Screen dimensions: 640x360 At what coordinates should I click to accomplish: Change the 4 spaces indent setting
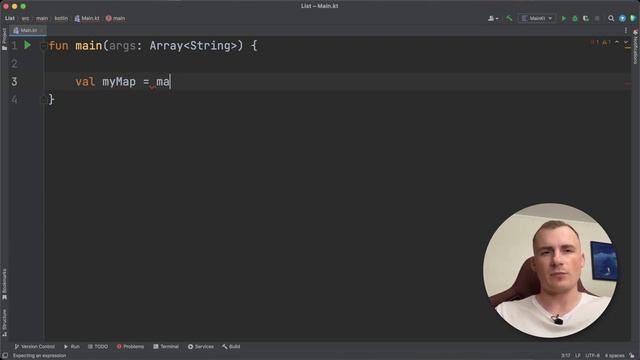pyautogui.click(x=614, y=356)
